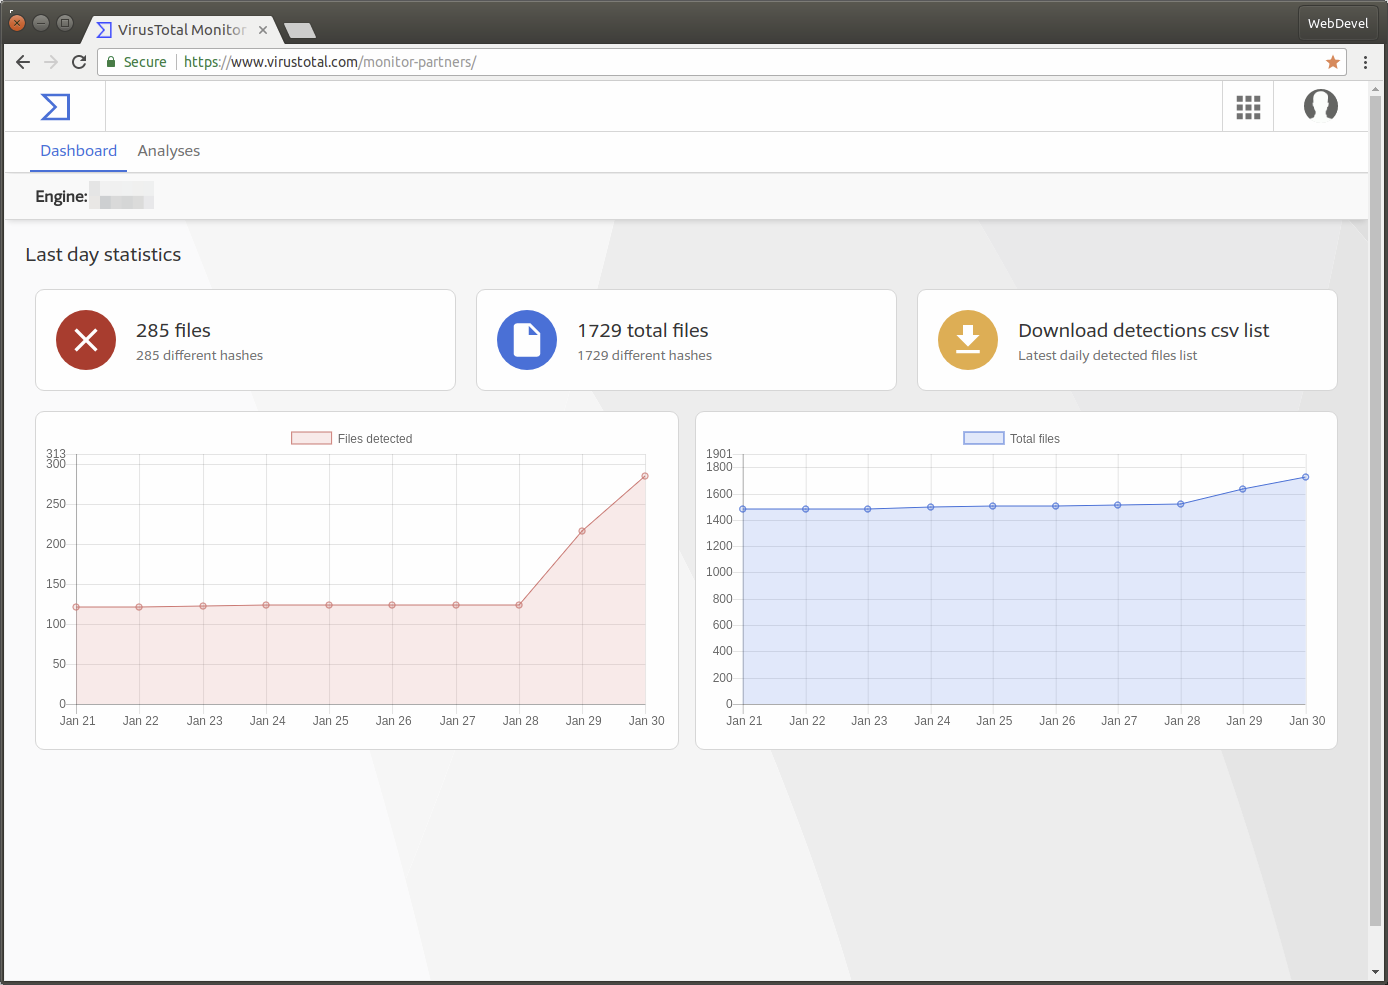Screen dimensions: 1388x985
Task: Click the Jan 30 point on Files detected chart
Action: (645, 476)
